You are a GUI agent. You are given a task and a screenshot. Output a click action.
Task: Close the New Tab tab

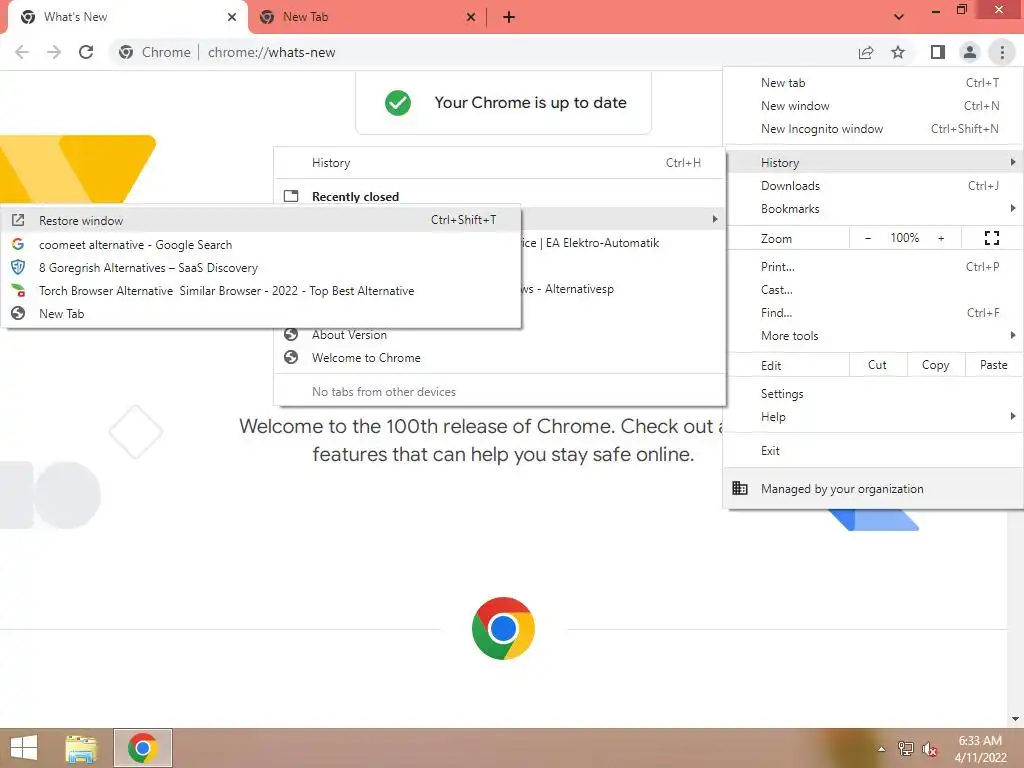point(471,17)
